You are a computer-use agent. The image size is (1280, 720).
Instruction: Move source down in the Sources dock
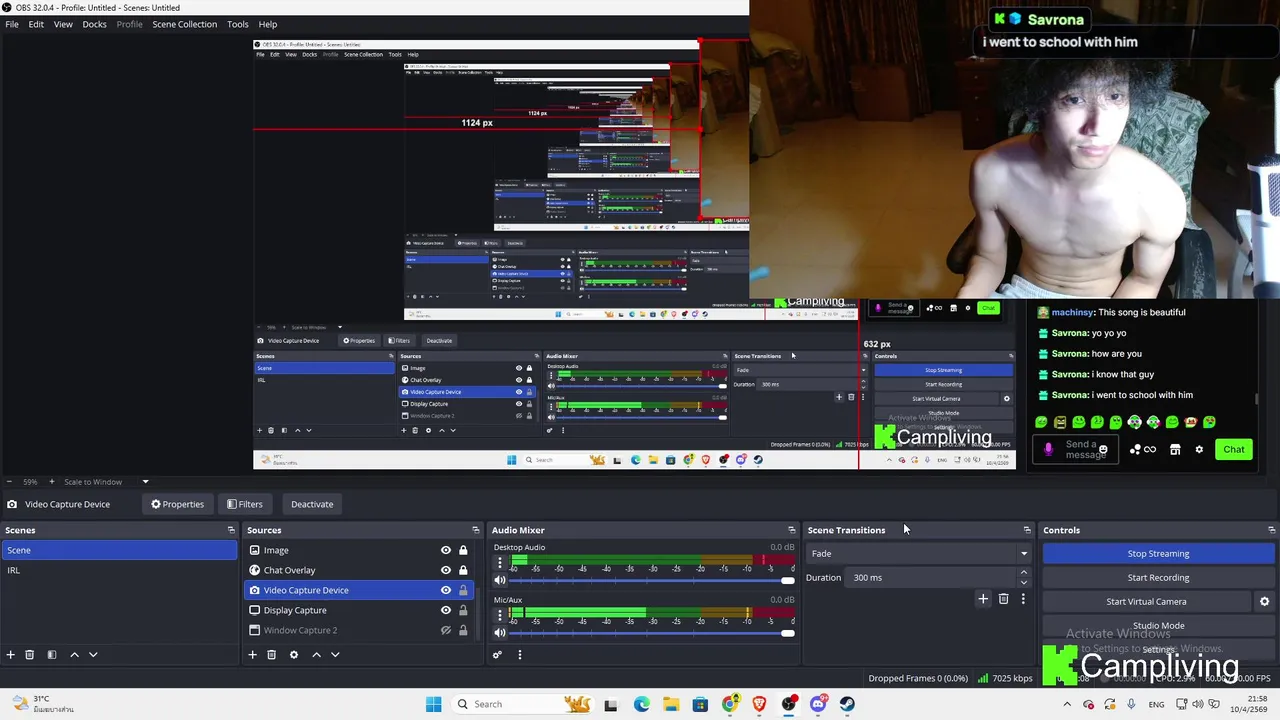pos(335,654)
